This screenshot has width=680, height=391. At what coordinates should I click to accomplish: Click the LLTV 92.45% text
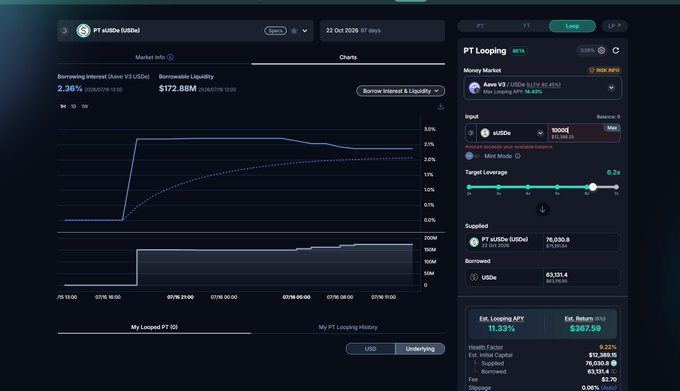[543, 85]
